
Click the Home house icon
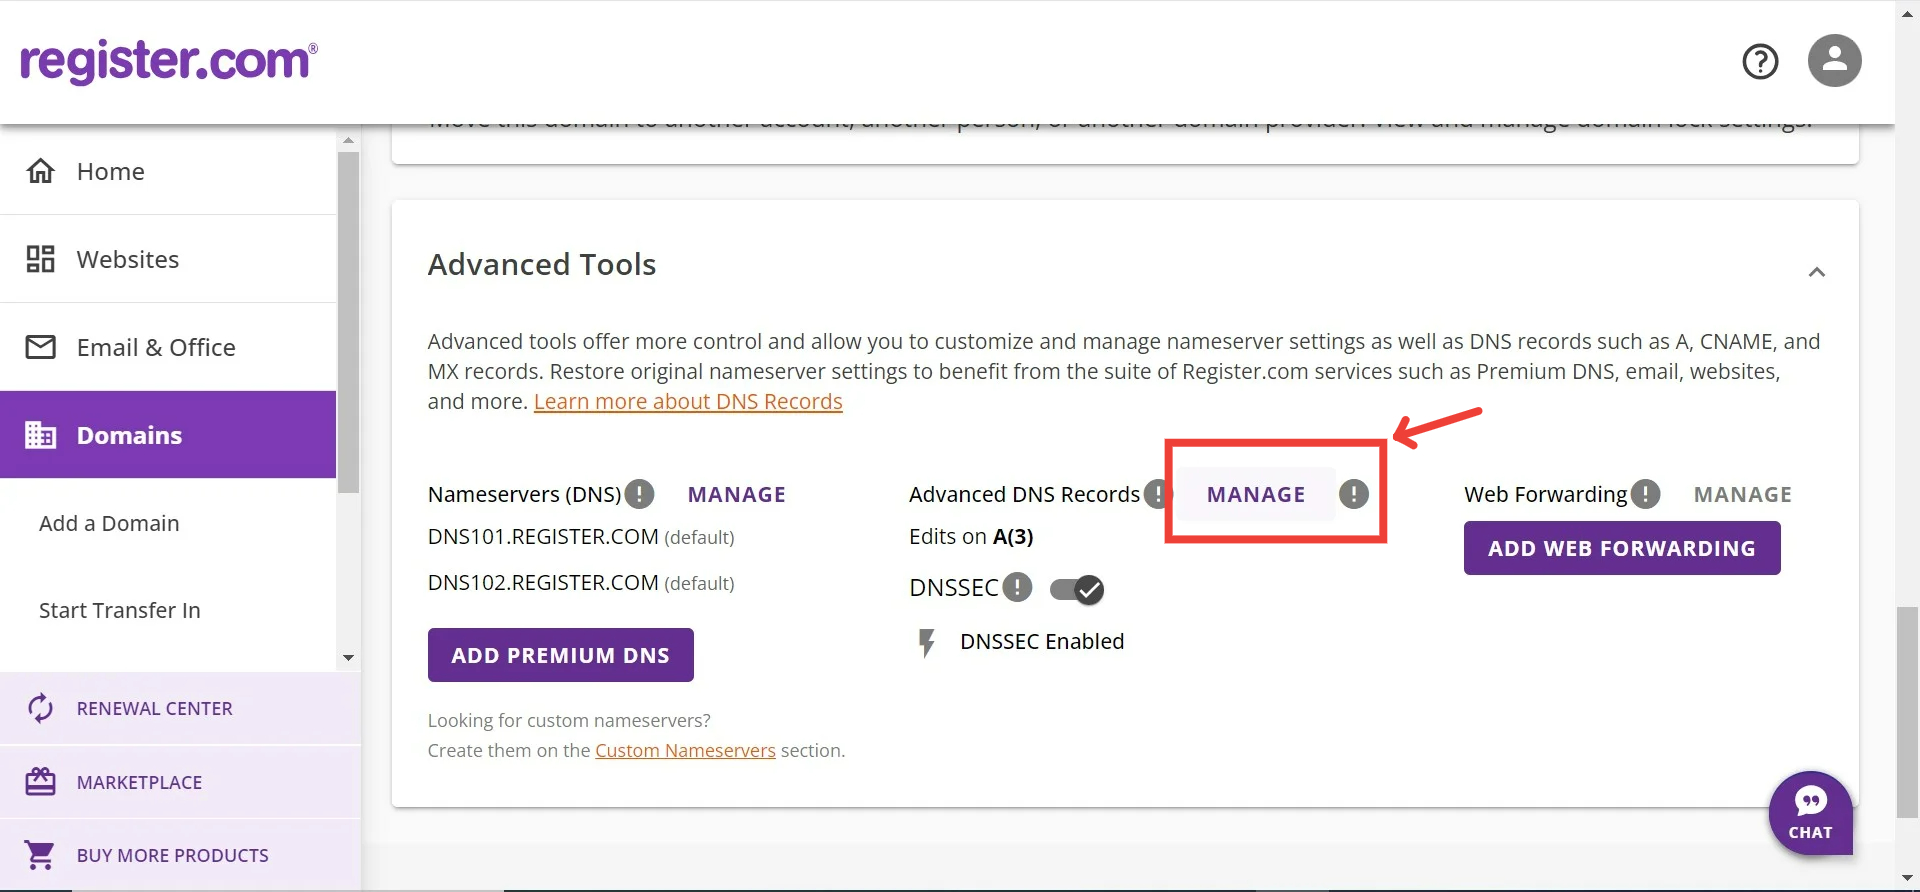(40, 171)
